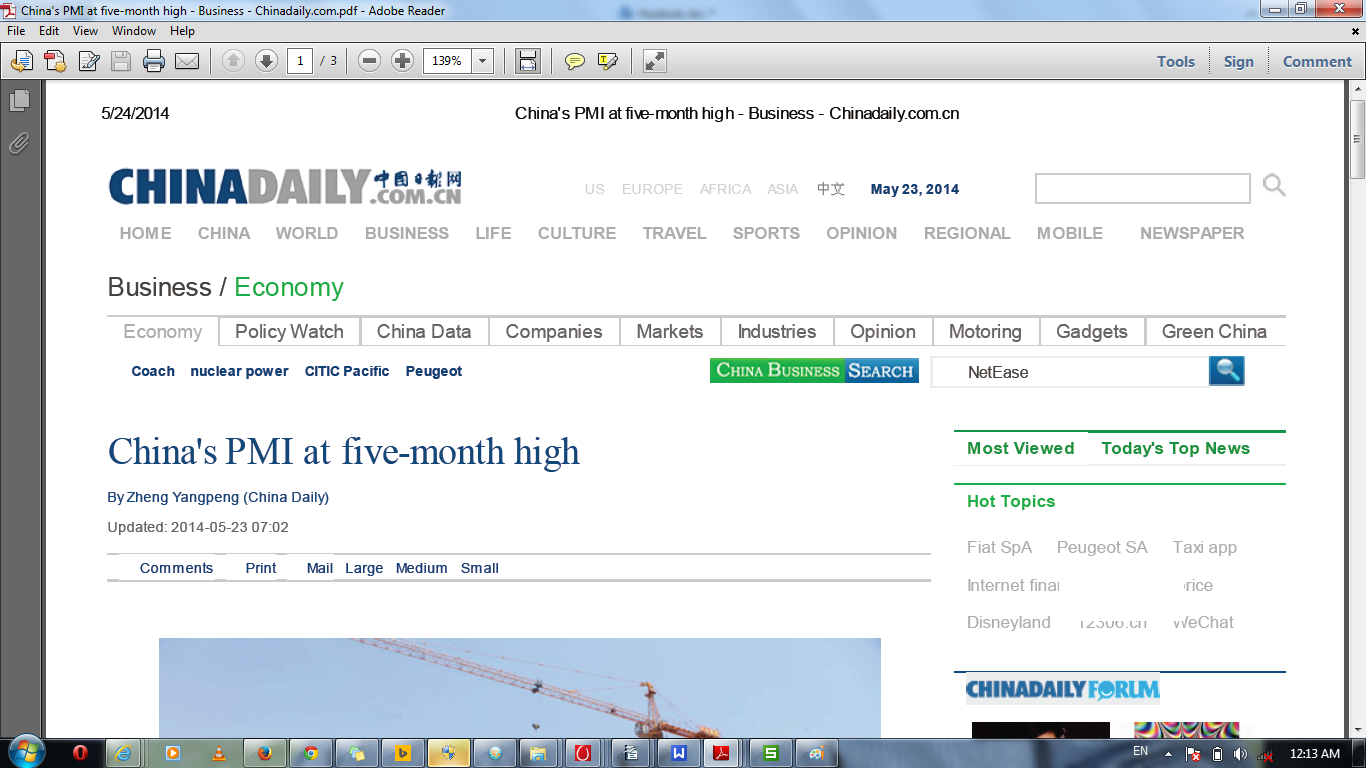This screenshot has width=1366, height=768.
Task: Click the Large font size link
Action: coord(364,568)
